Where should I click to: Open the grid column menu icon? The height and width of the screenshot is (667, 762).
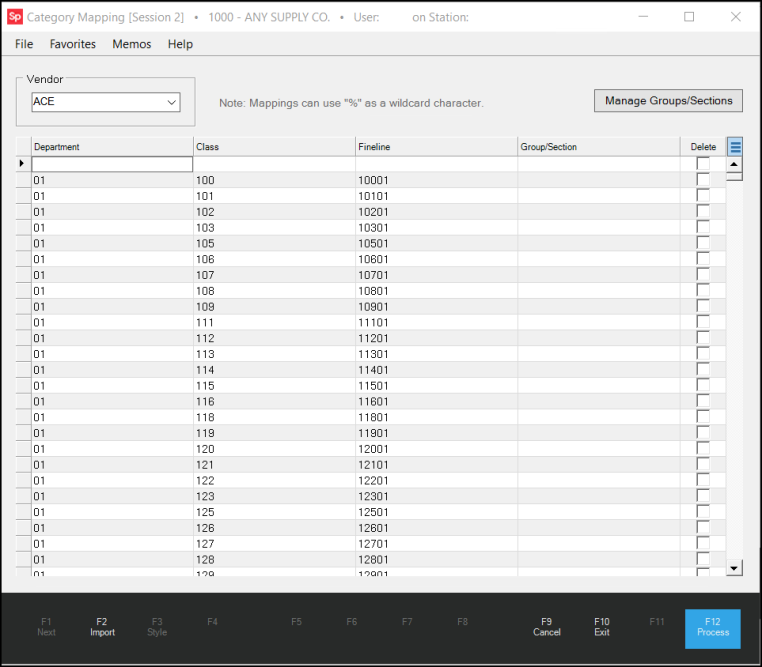click(735, 147)
